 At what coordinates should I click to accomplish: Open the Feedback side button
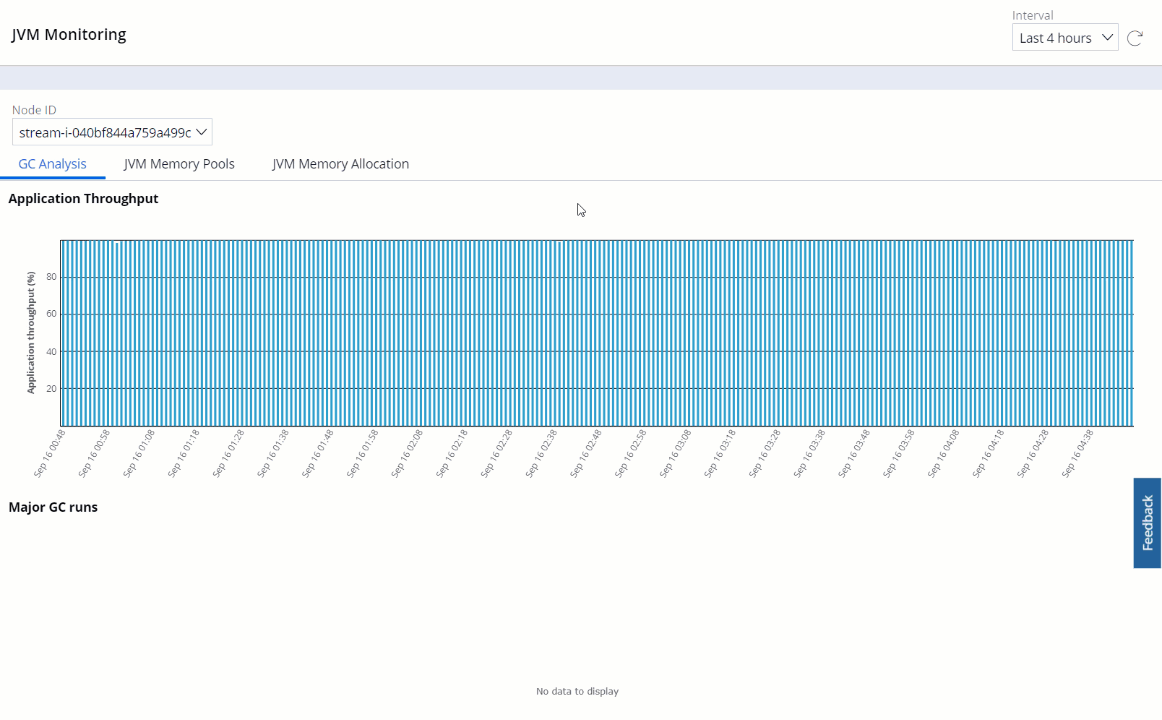(1147, 523)
